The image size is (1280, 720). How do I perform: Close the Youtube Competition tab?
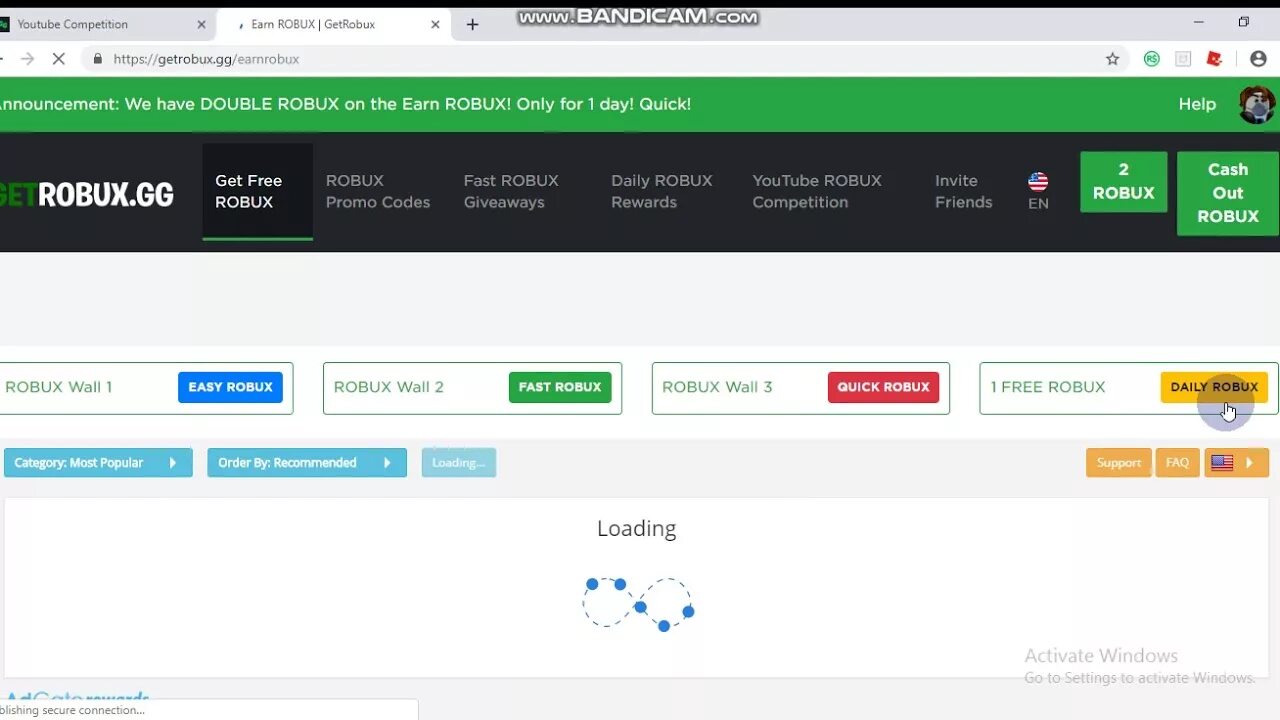pyautogui.click(x=201, y=24)
